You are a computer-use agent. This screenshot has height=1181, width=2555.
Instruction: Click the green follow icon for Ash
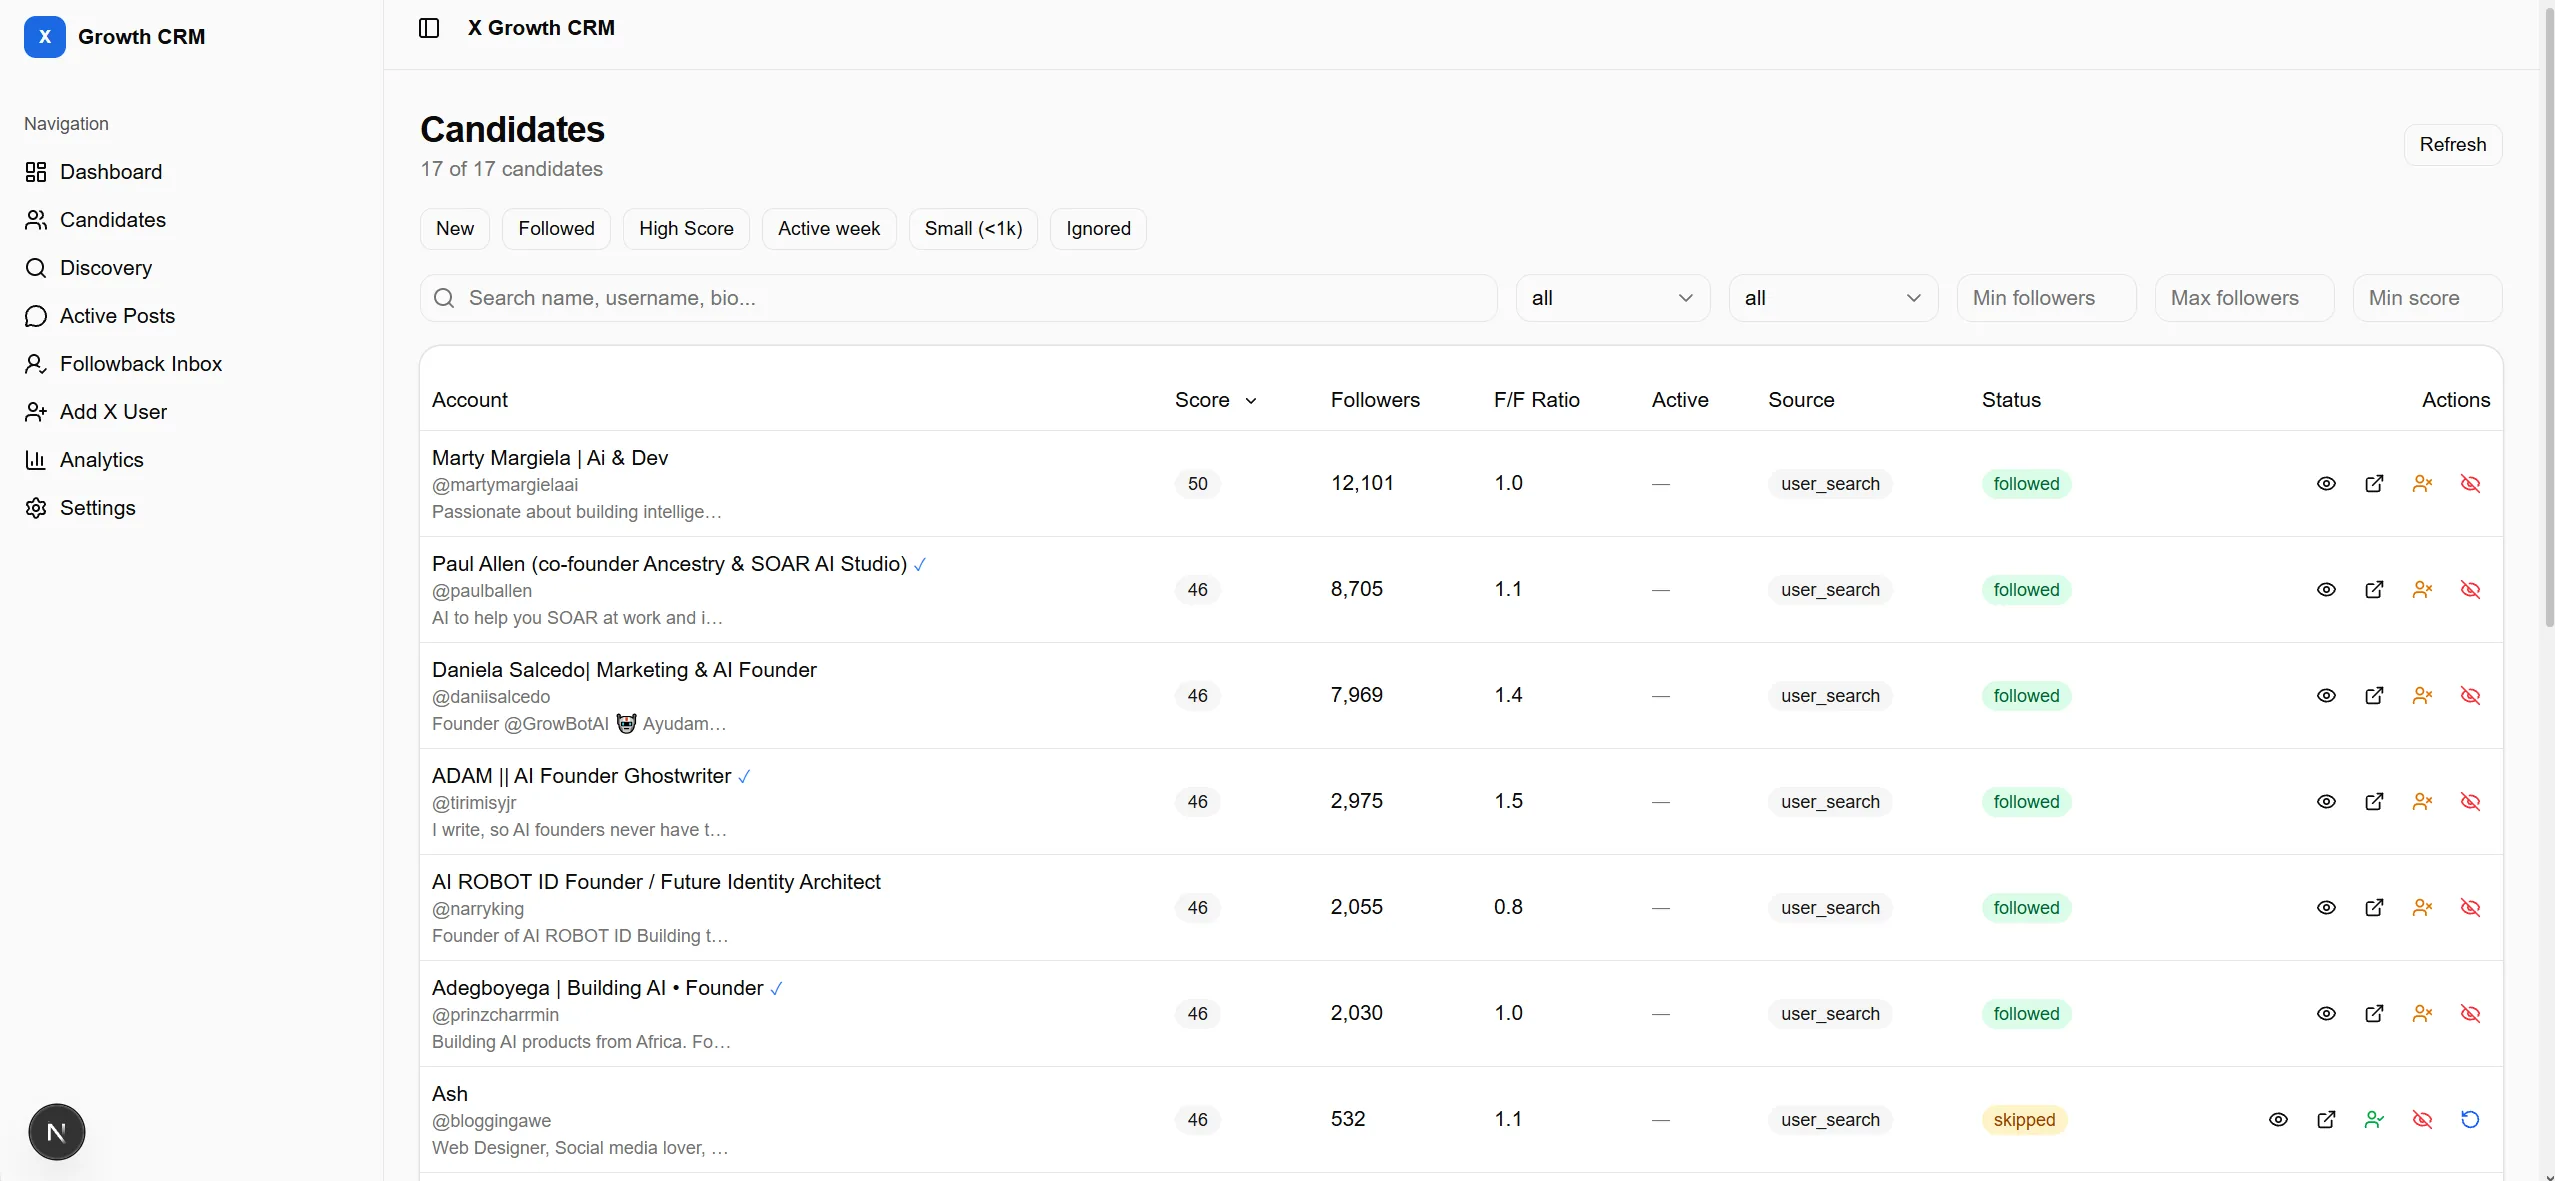[2374, 1120]
